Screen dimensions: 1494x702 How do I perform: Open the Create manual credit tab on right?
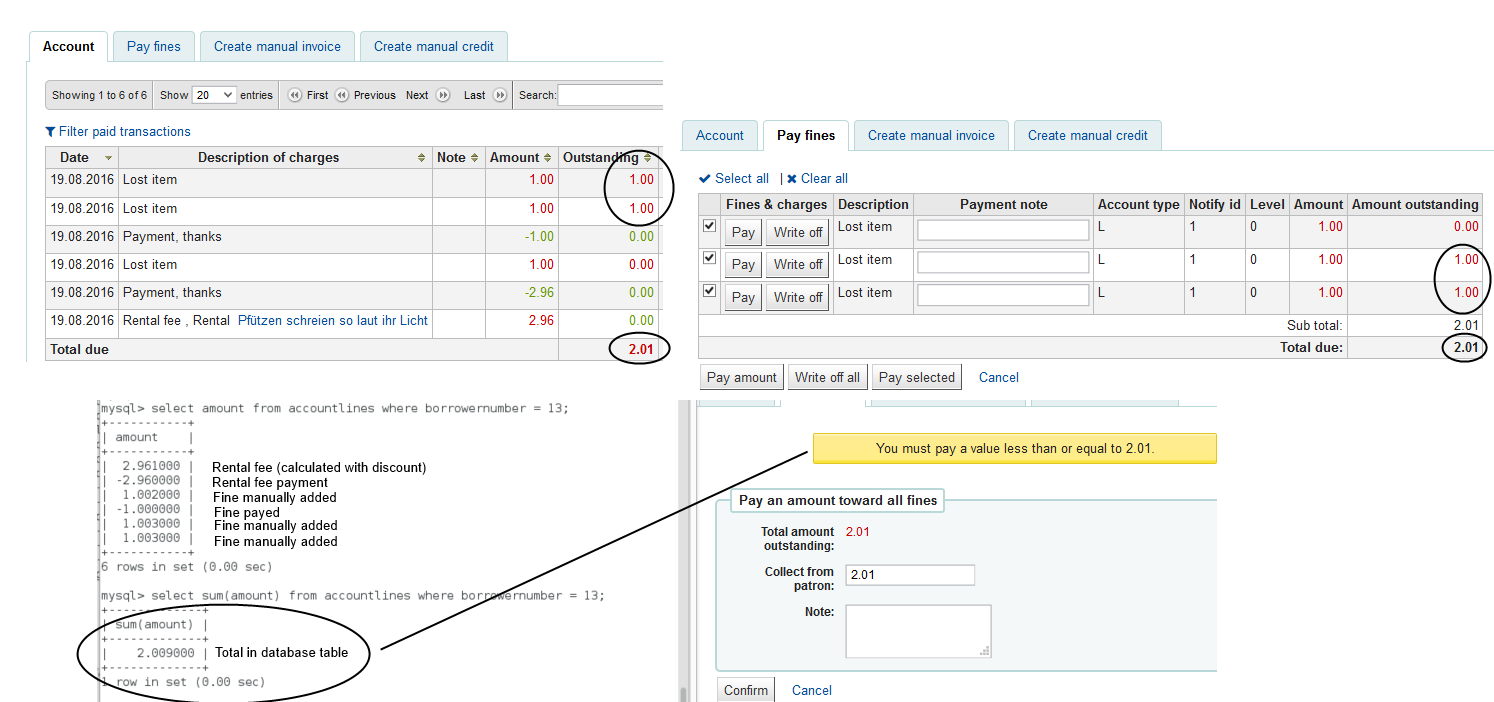1087,136
